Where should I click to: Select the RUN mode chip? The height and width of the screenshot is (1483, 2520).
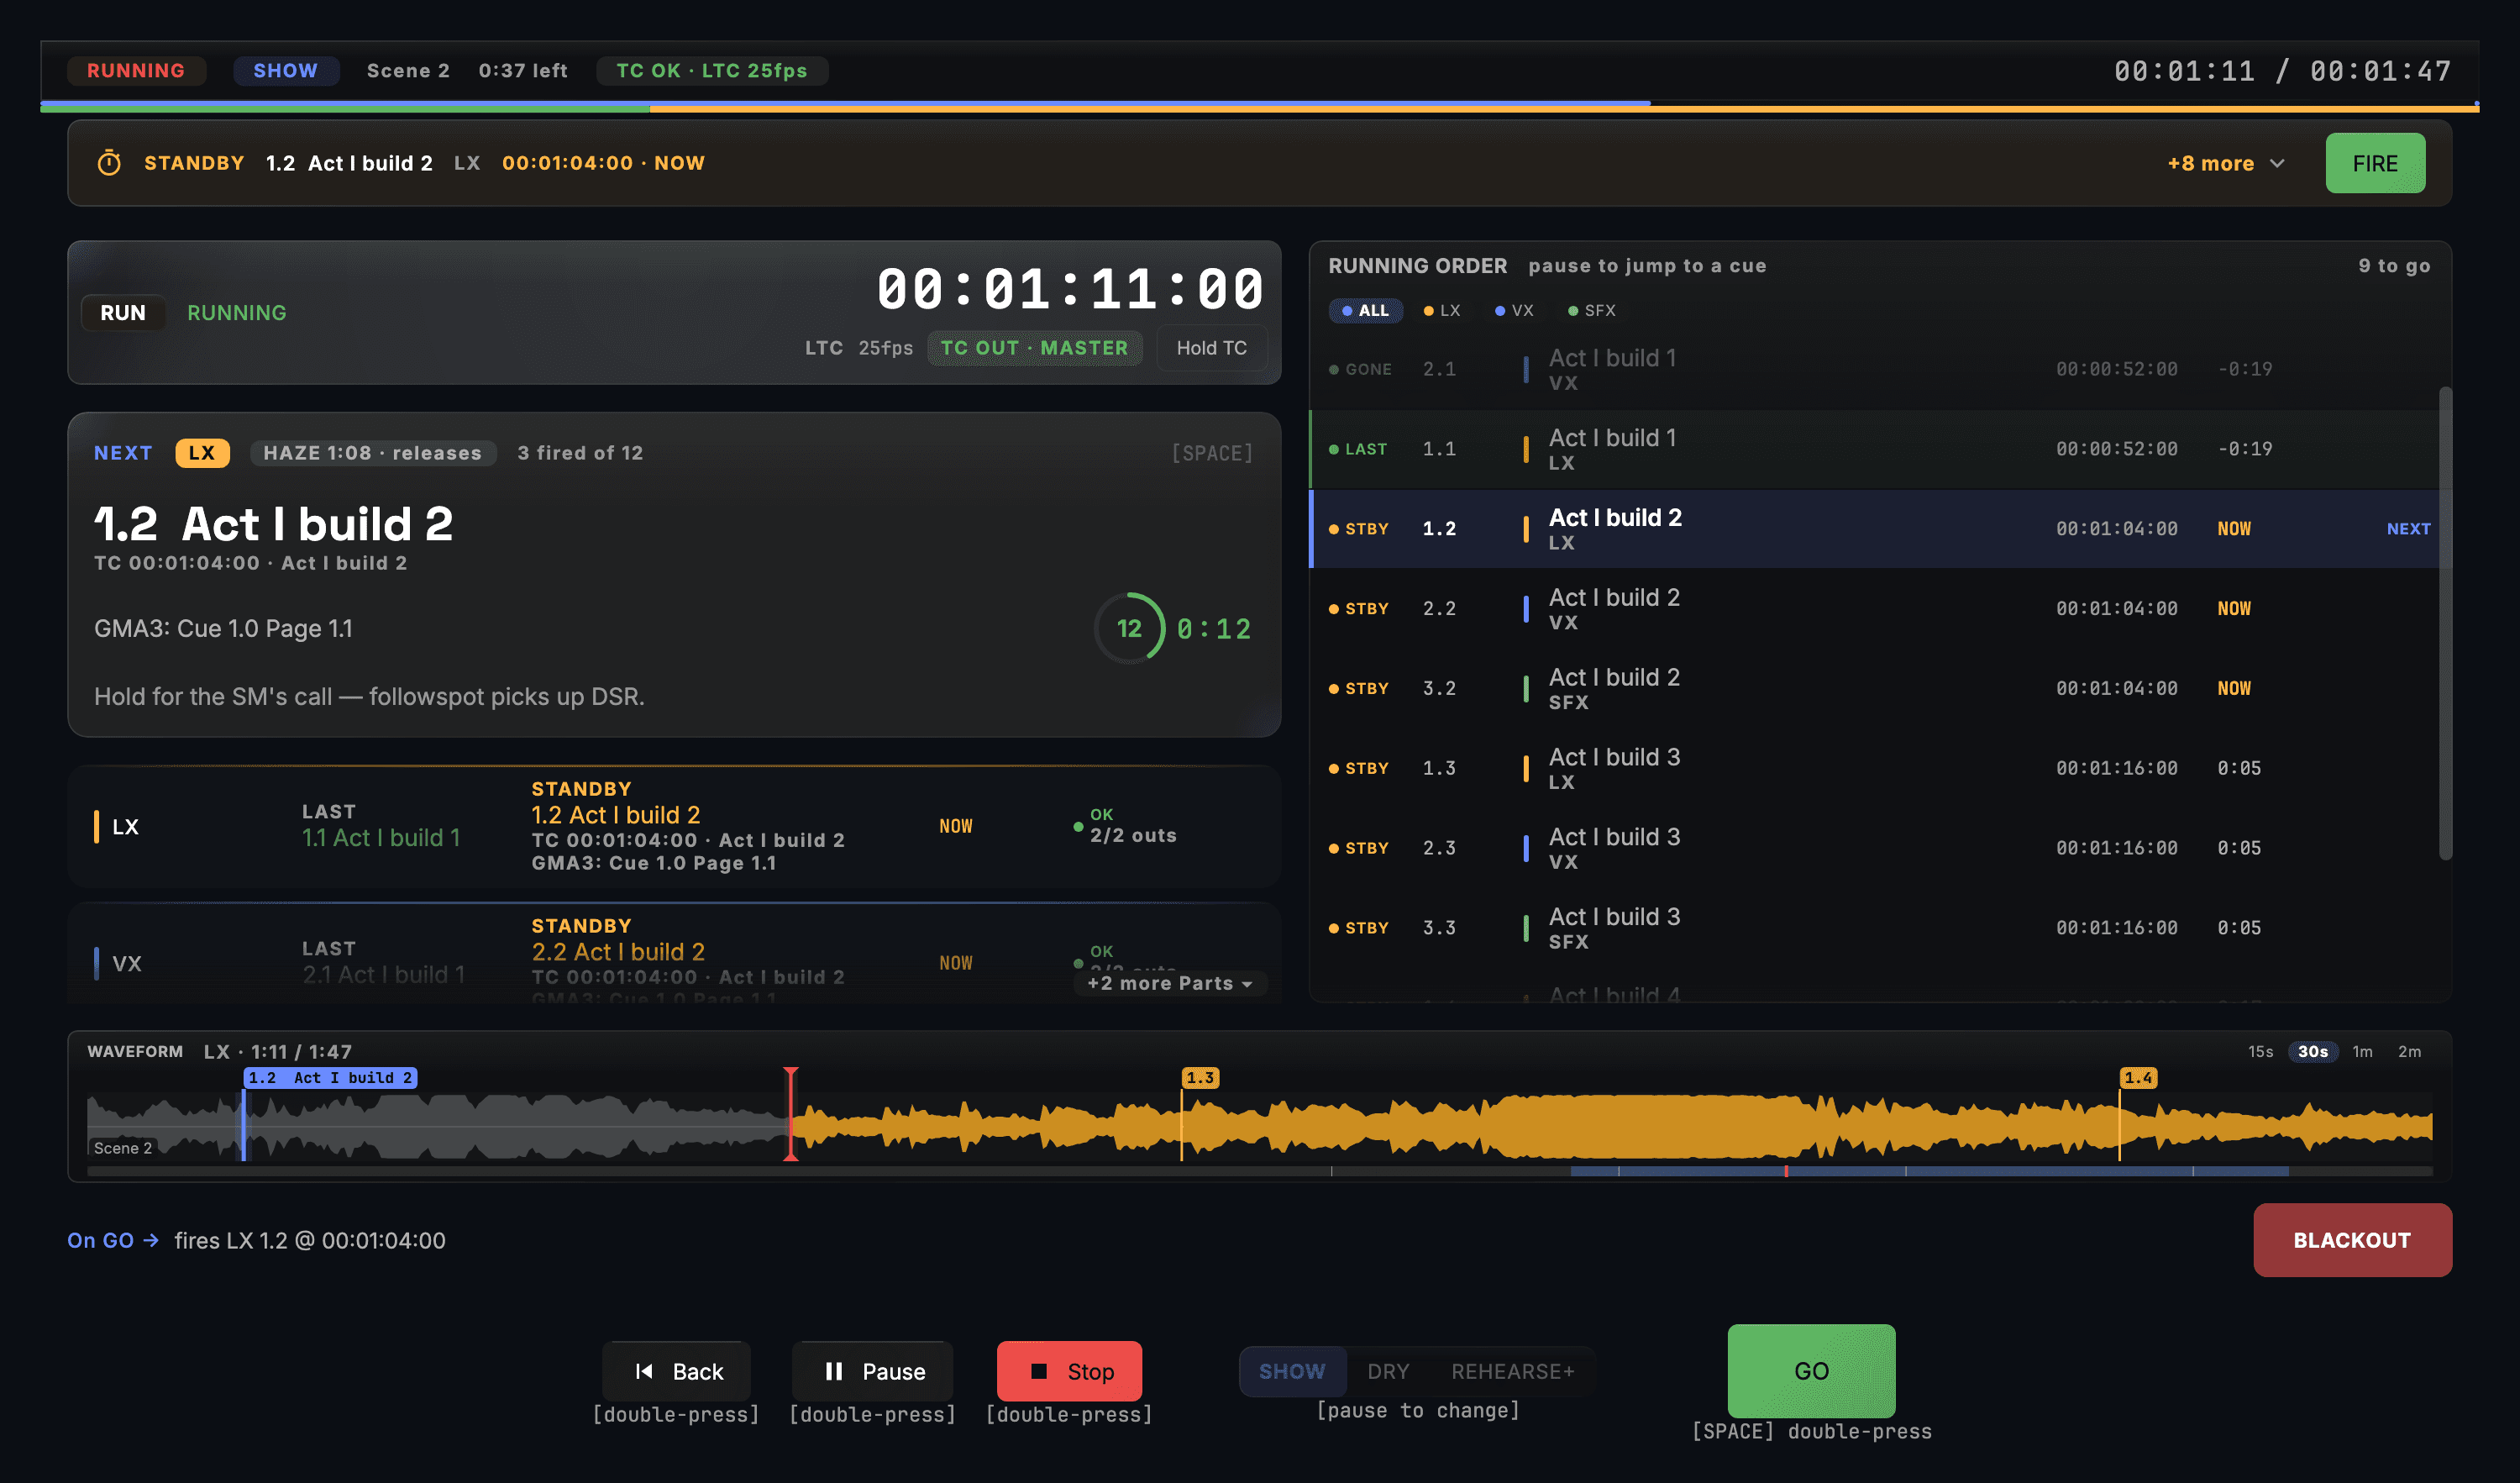coord(123,313)
